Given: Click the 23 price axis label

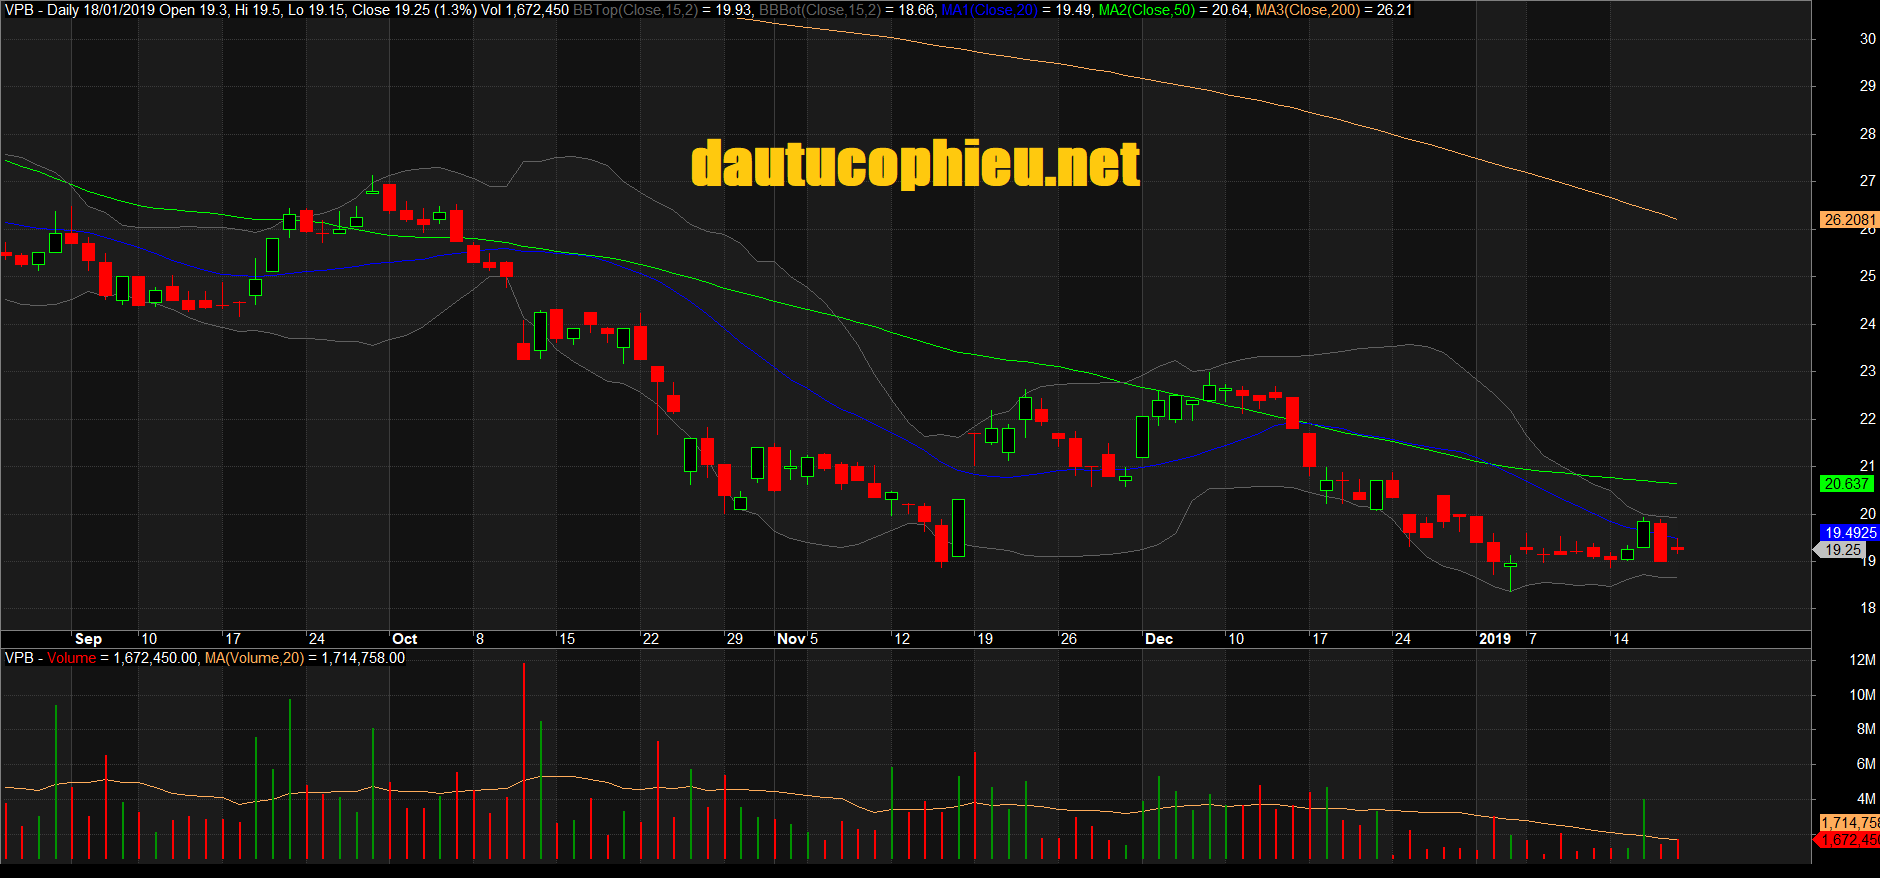Looking at the screenshot, I should (x=1867, y=371).
